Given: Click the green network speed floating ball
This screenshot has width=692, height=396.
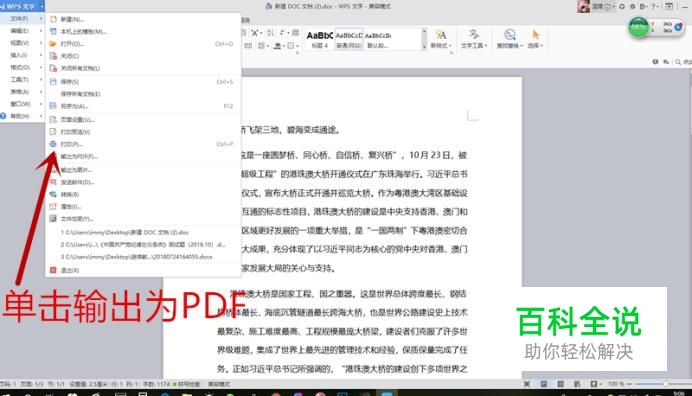Looking at the screenshot, I should (x=639, y=27).
